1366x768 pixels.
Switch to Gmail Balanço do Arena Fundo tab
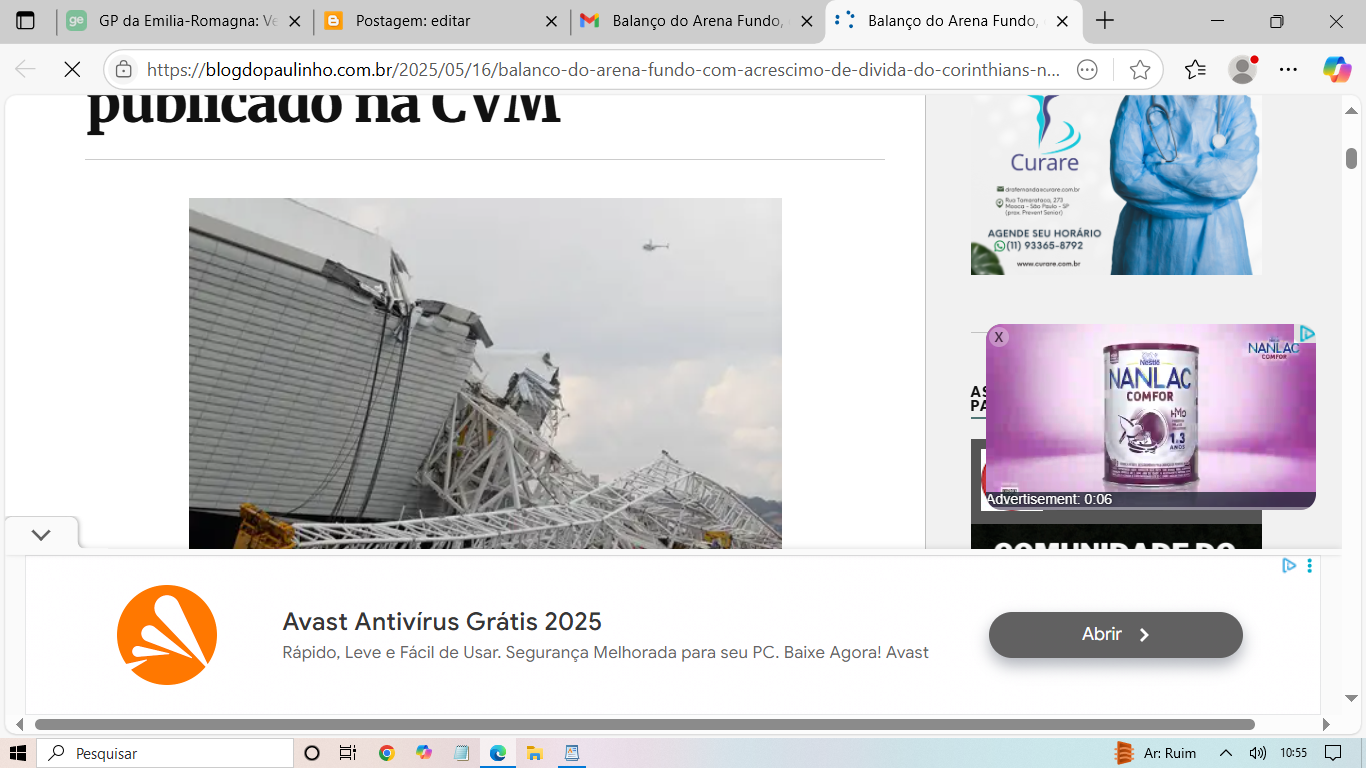697,21
